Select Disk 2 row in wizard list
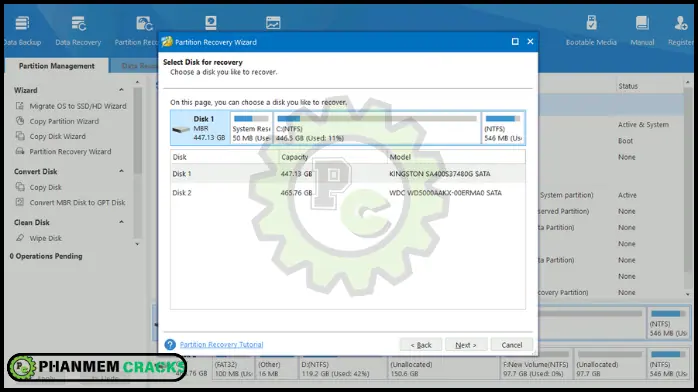 pyautogui.click(x=348, y=193)
